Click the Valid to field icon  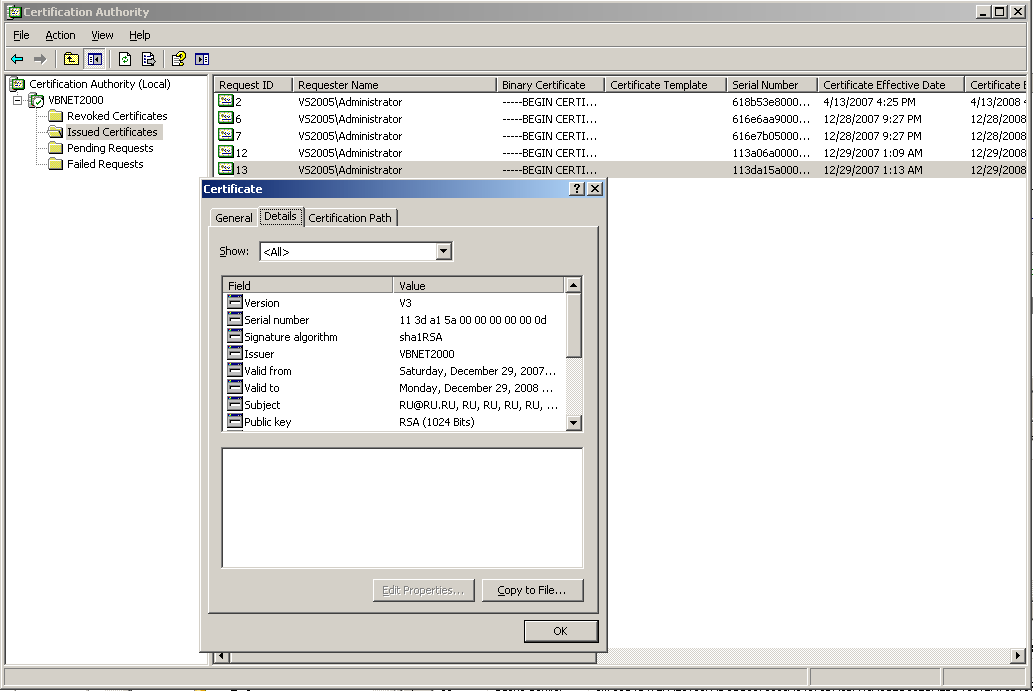(235, 388)
